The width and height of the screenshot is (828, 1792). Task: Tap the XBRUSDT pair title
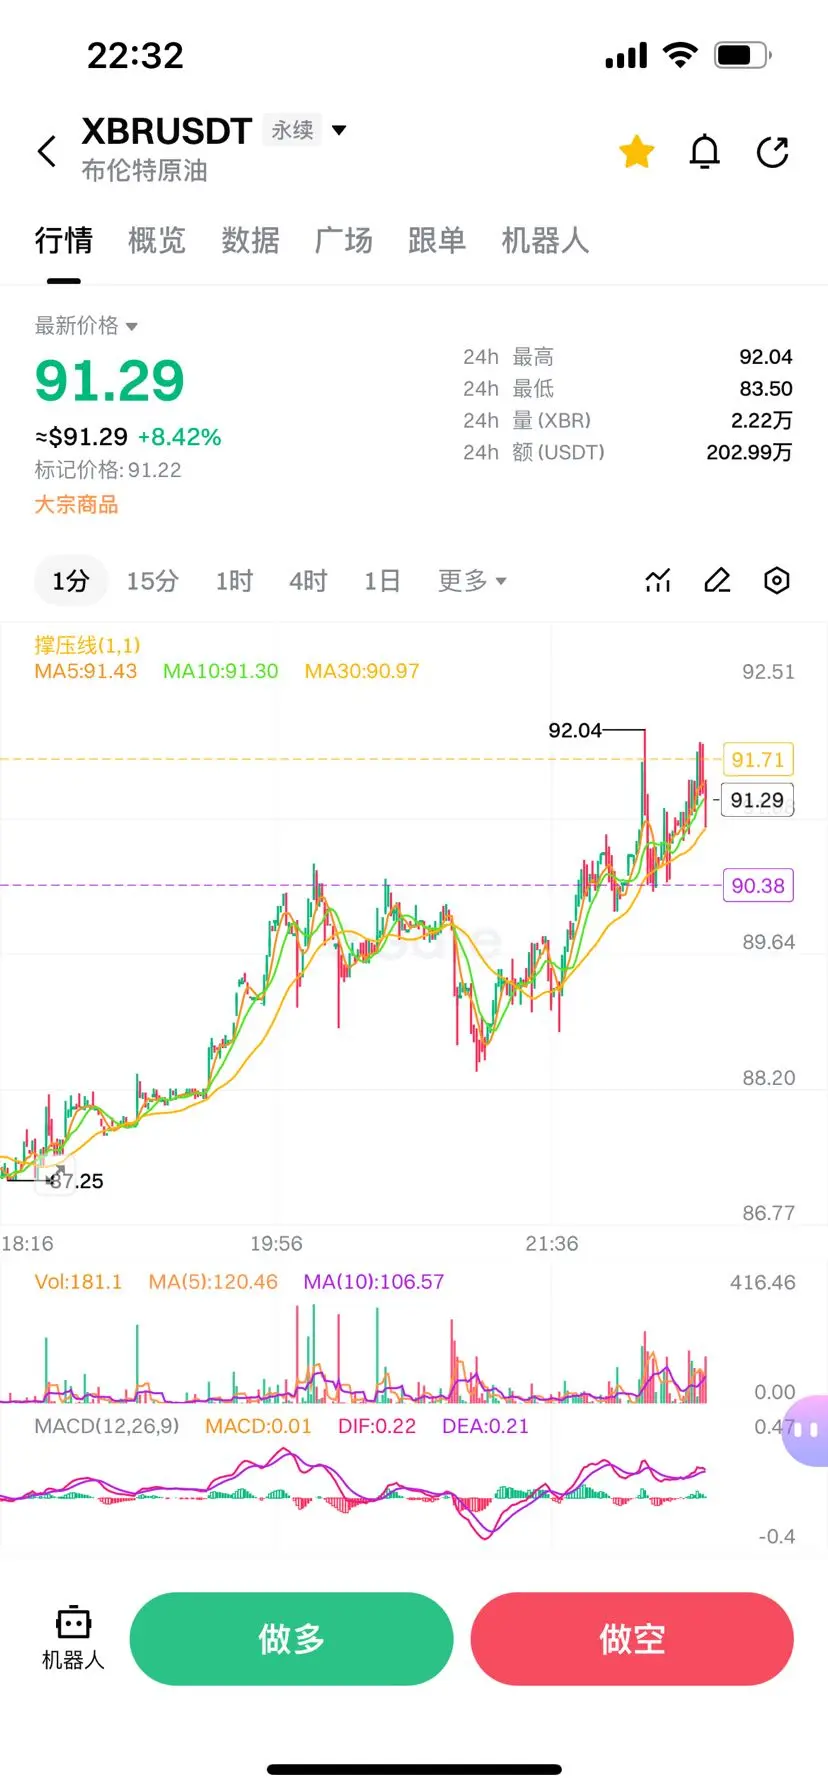tap(166, 131)
